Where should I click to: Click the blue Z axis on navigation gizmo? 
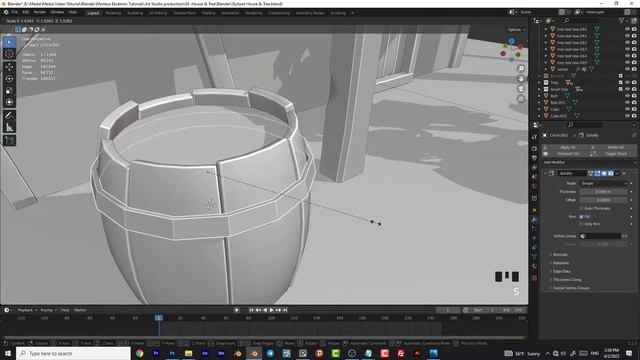[x=511, y=41]
